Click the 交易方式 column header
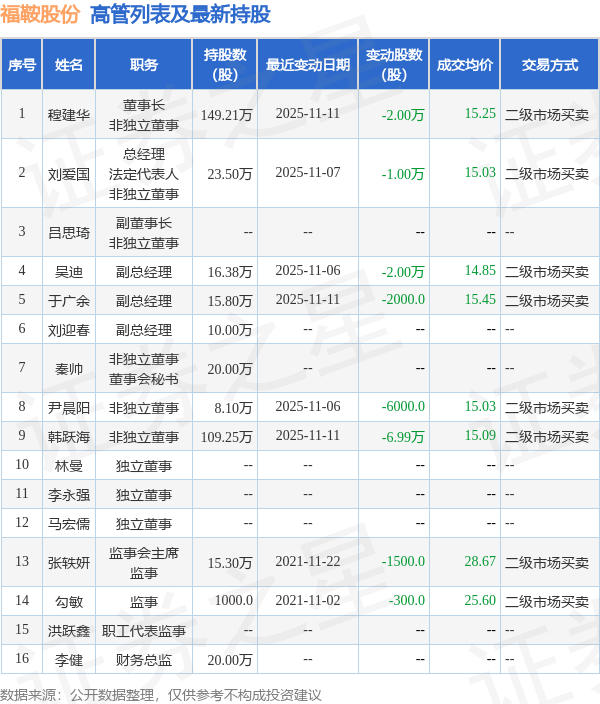The image size is (600, 704). pyautogui.click(x=550, y=65)
